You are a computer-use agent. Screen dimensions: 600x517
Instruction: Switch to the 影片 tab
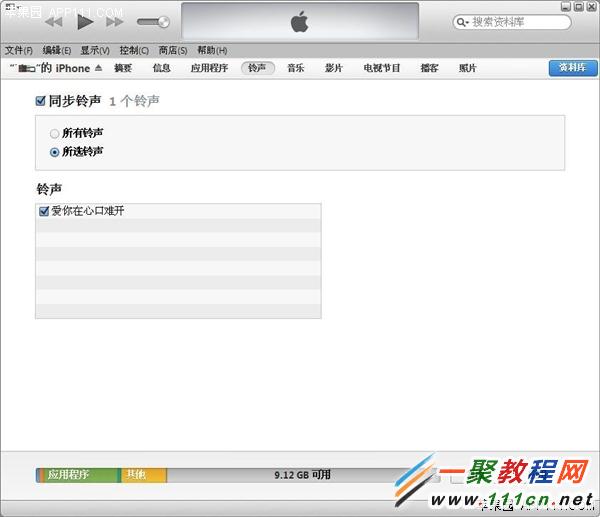click(333, 68)
